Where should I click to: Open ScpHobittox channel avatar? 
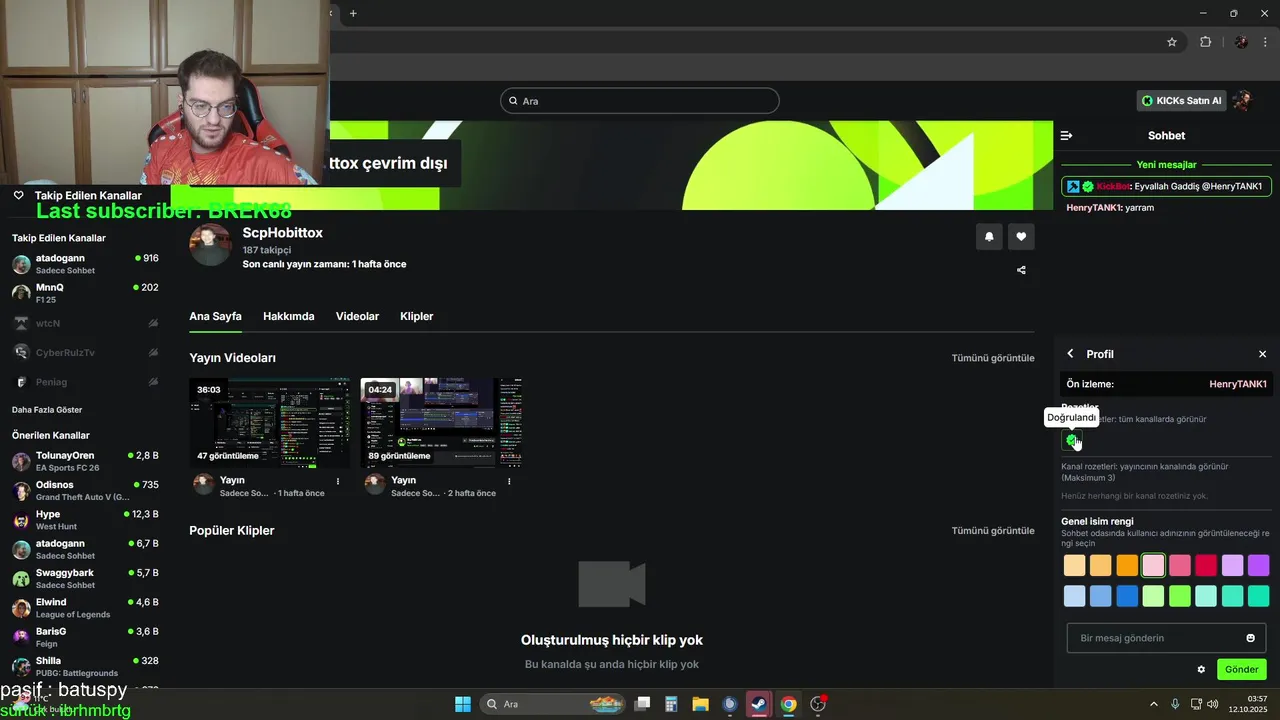pos(210,245)
